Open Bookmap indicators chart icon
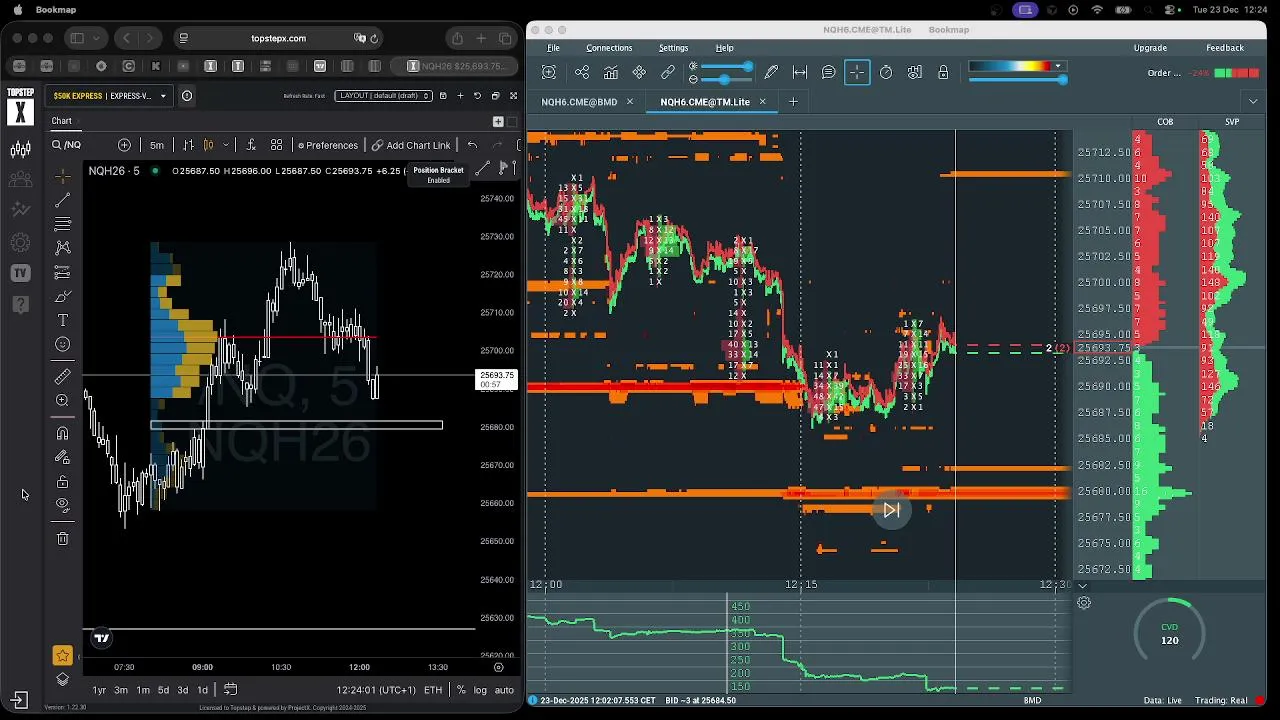This screenshot has width=1280, height=720. (x=610, y=72)
